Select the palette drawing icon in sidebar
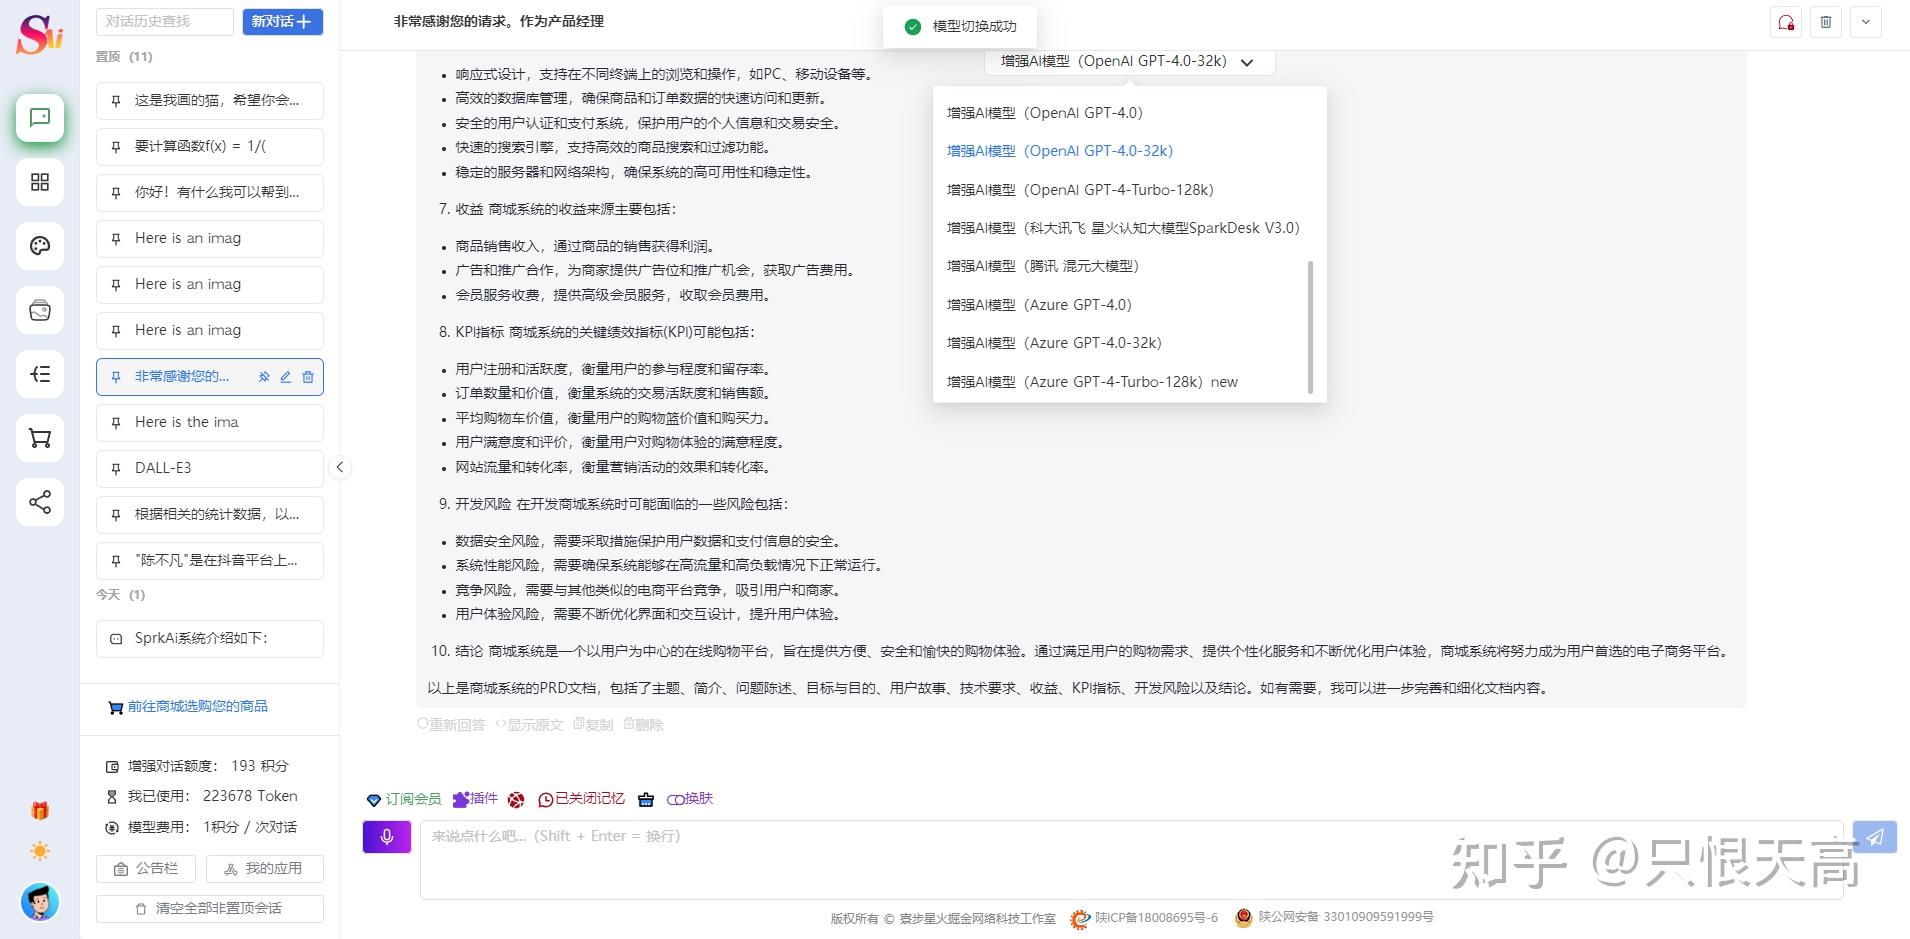The width and height of the screenshot is (1910, 939). click(x=39, y=246)
